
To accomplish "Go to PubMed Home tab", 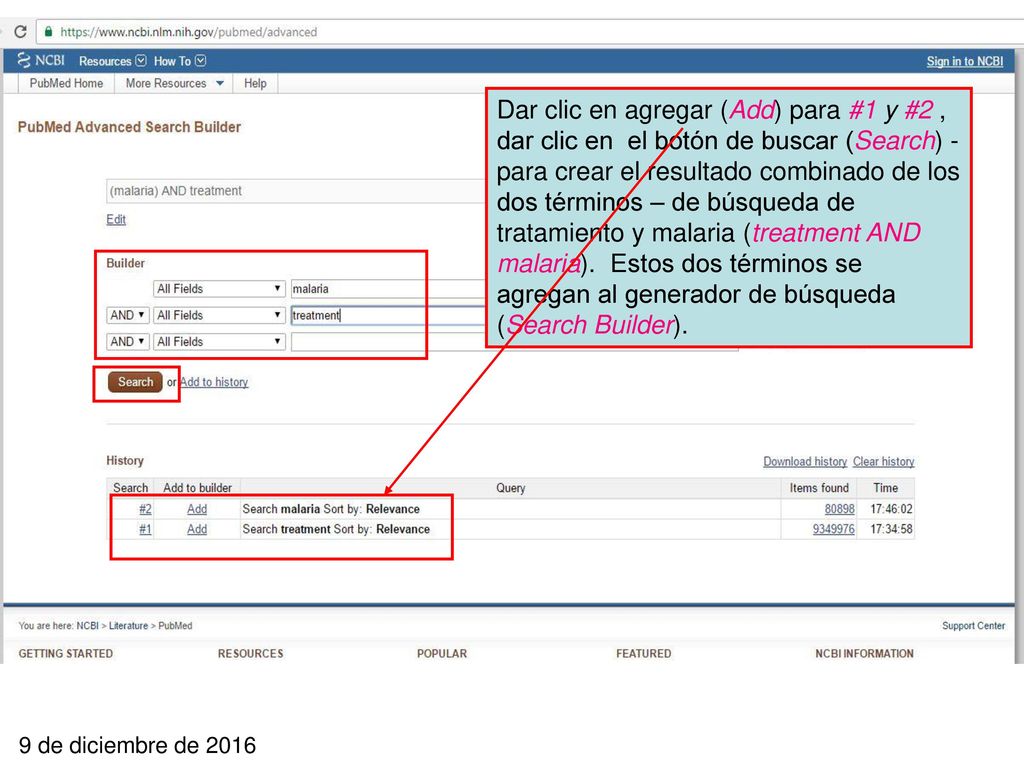I will pyautogui.click(x=66, y=84).
